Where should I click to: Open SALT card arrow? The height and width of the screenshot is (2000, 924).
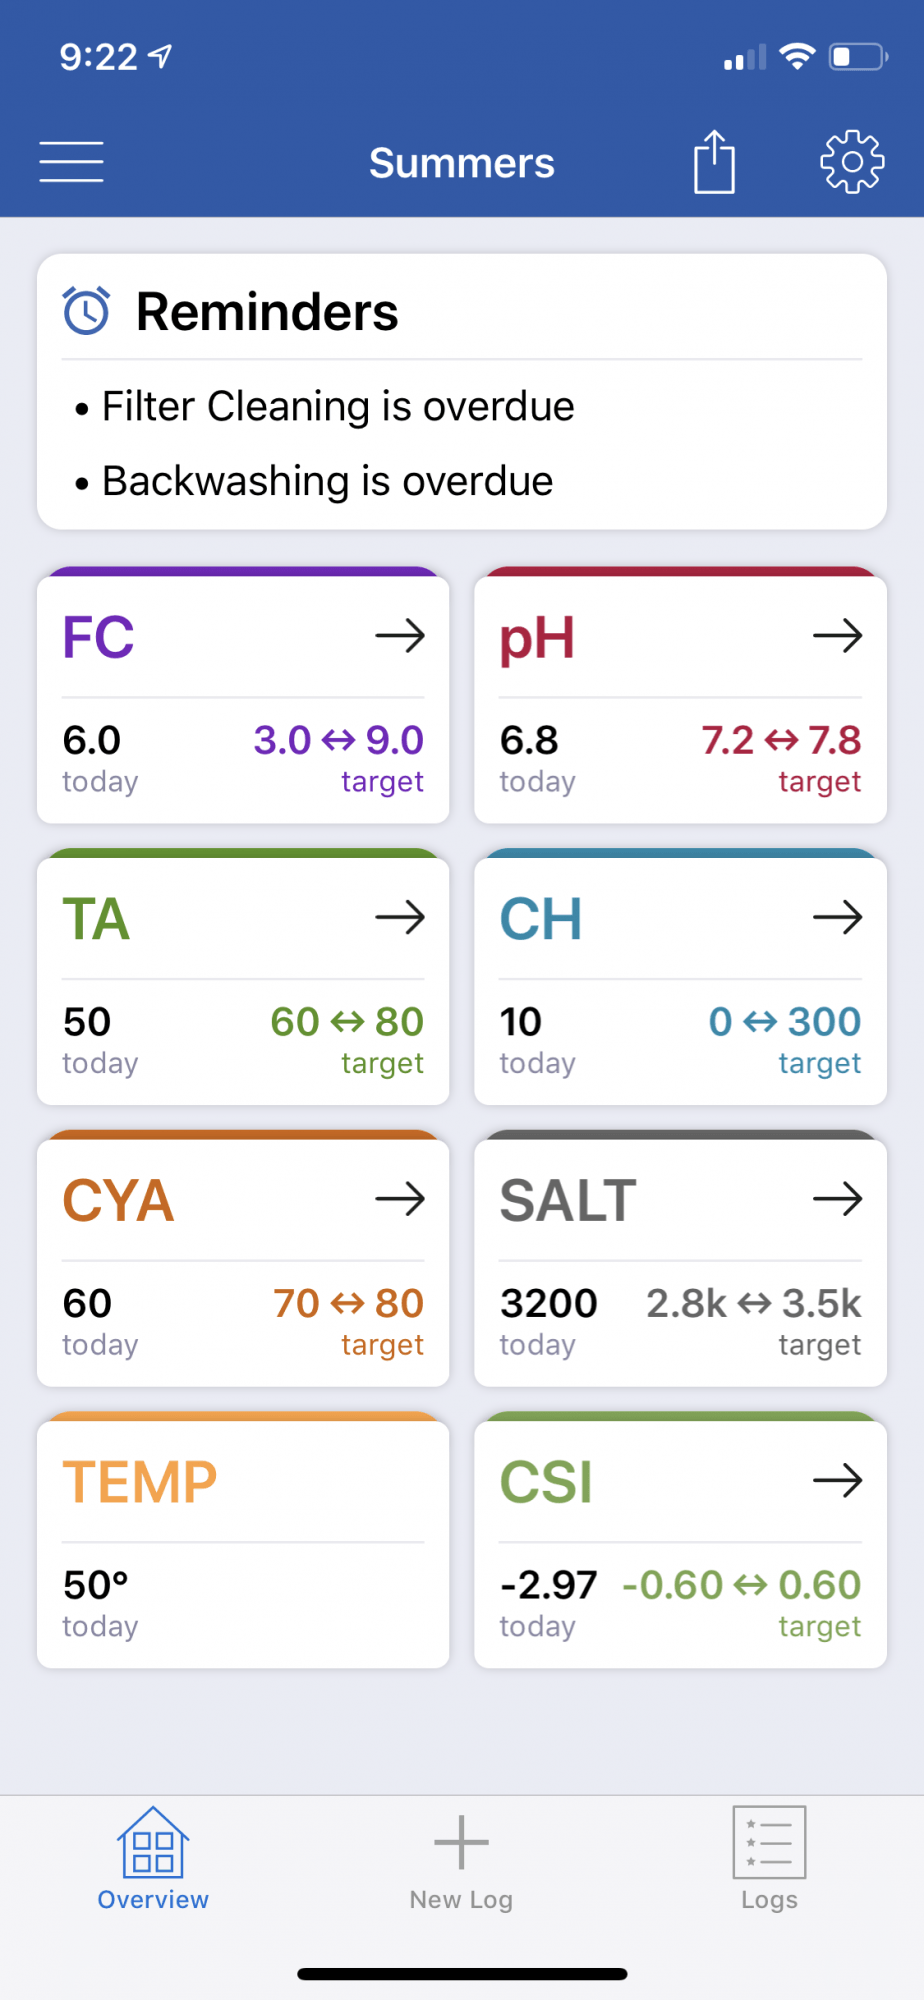coord(838,1198)
